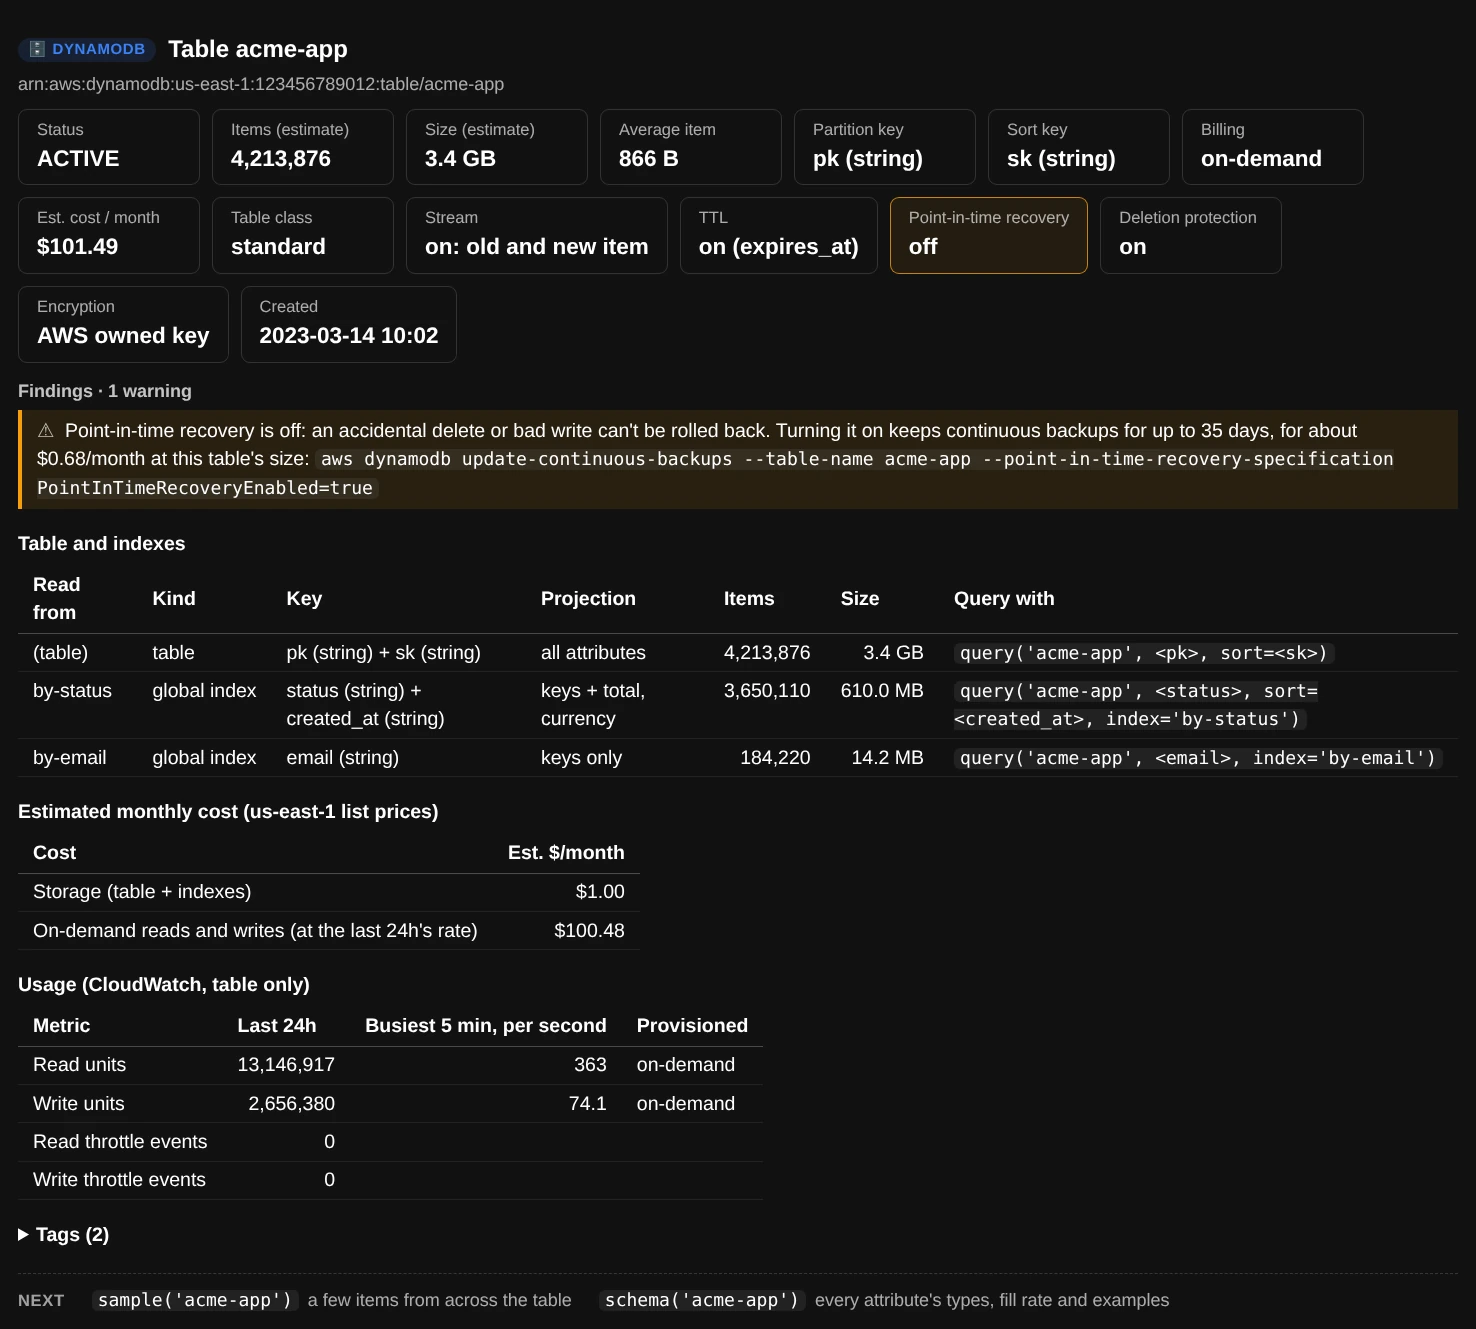Click the Storage cost $1.00
Viewport: 1476px width, 1329px height.
click(600, 892)
